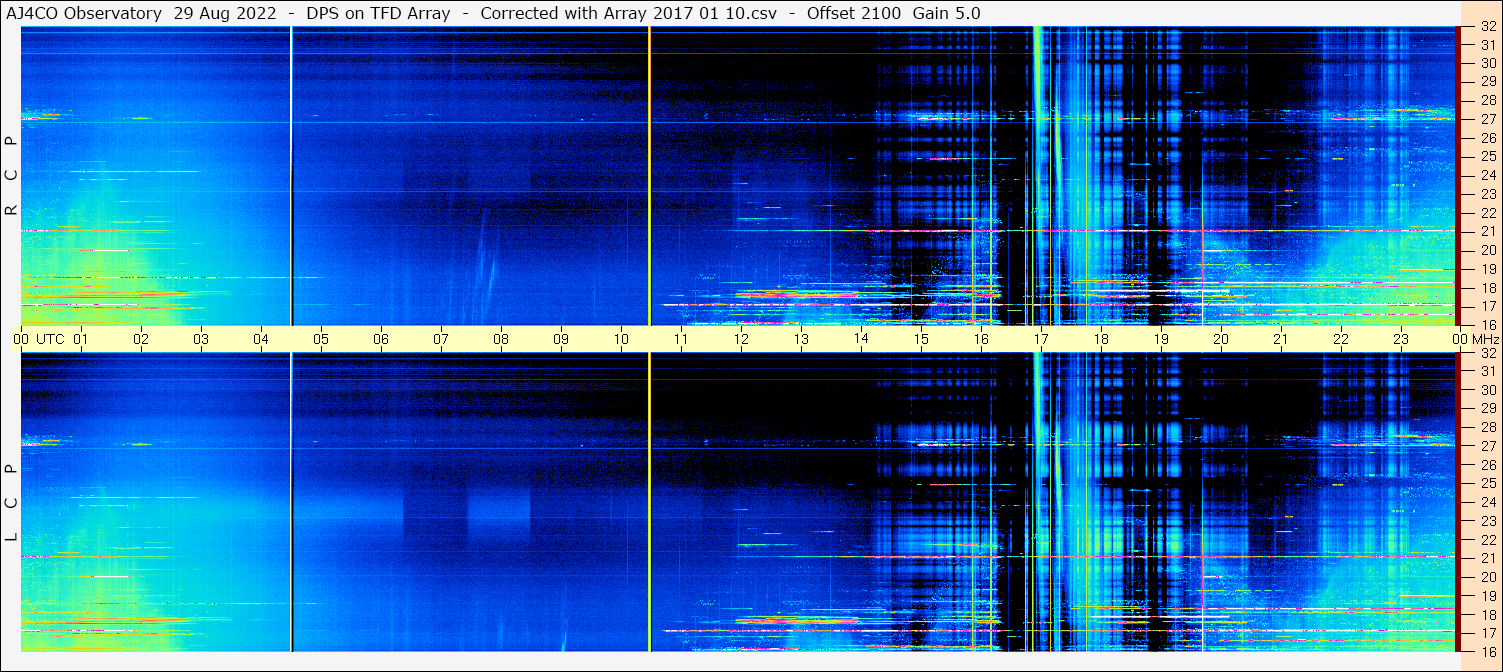Viewport: 1503px width, 672px height.
Task: Click the "11" hour label on time axis
Action: point(681,339)
